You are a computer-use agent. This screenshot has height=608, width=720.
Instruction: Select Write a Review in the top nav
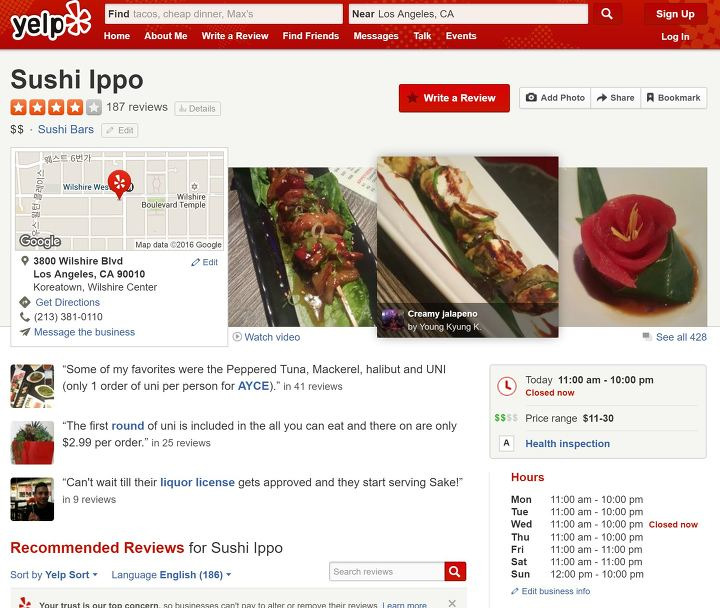tap(235, 36)
